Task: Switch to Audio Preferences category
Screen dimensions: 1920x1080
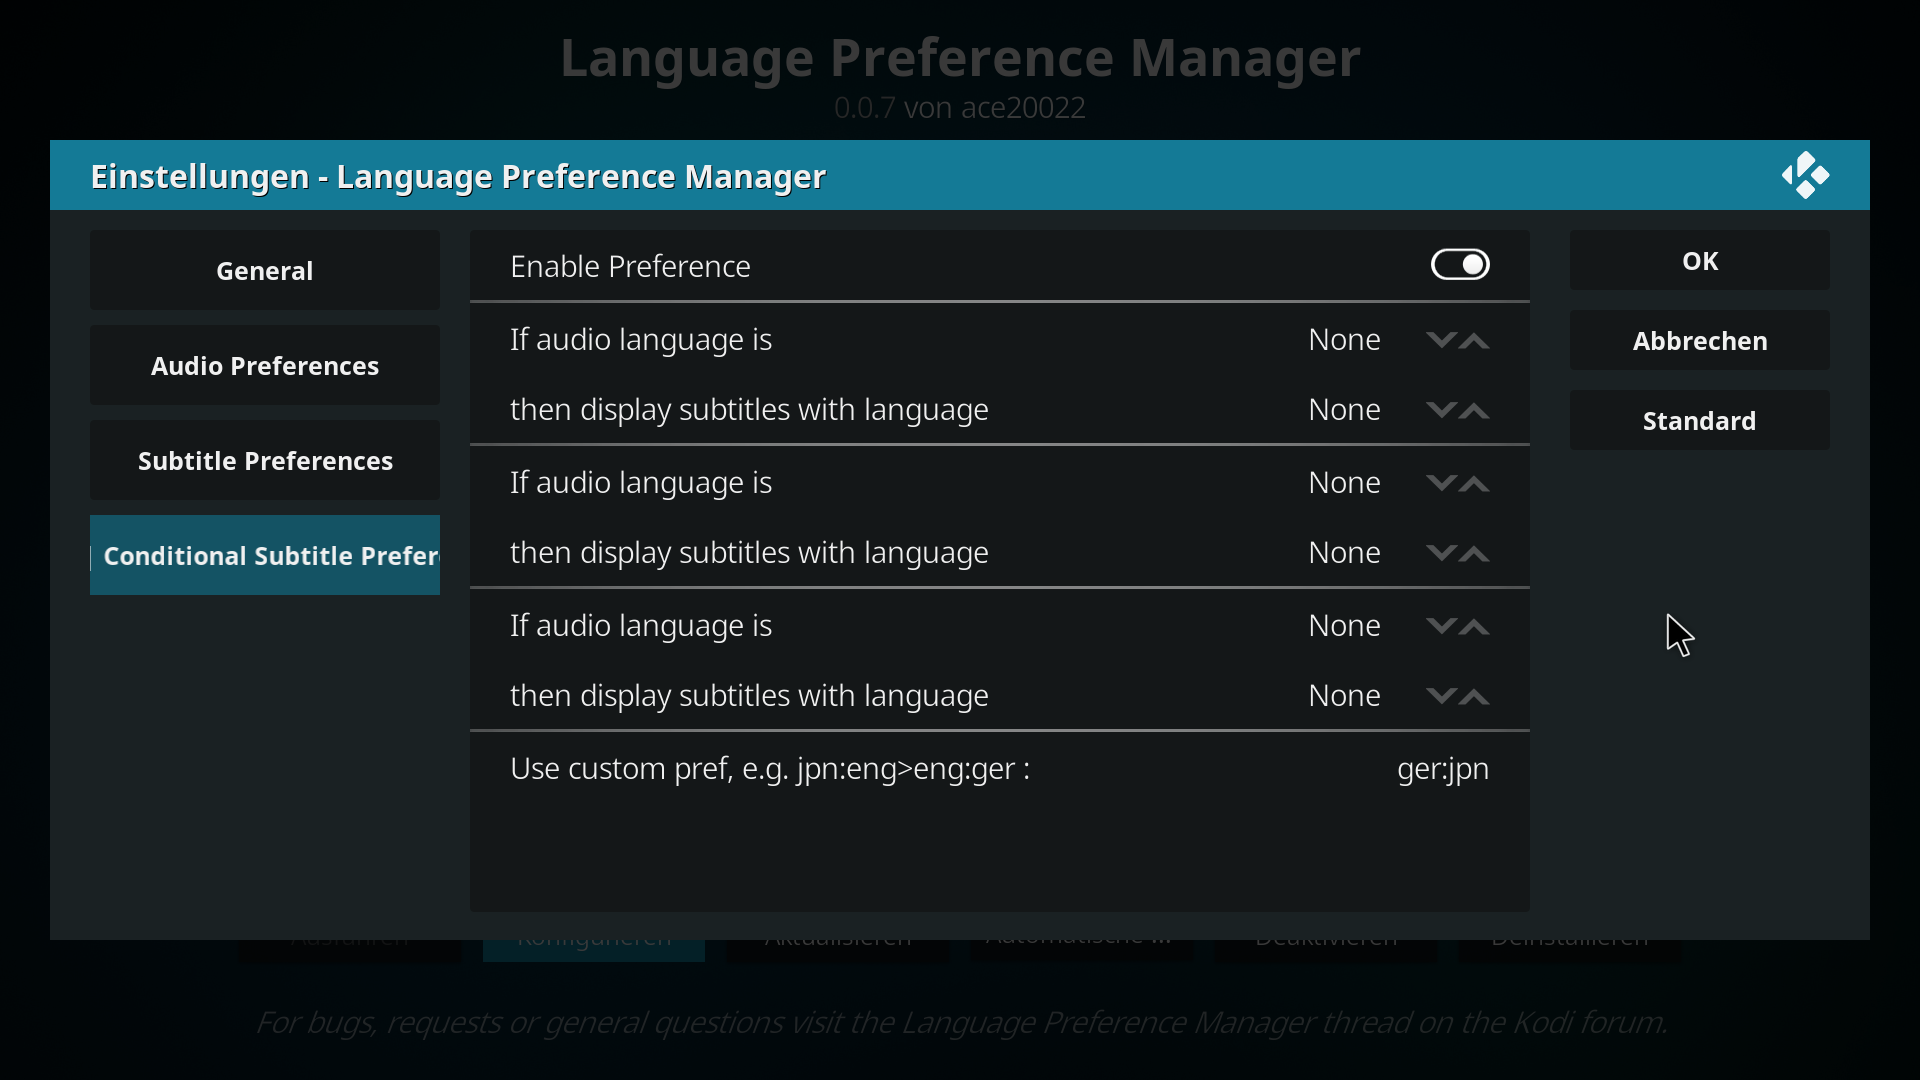Action: coord(265,365)
